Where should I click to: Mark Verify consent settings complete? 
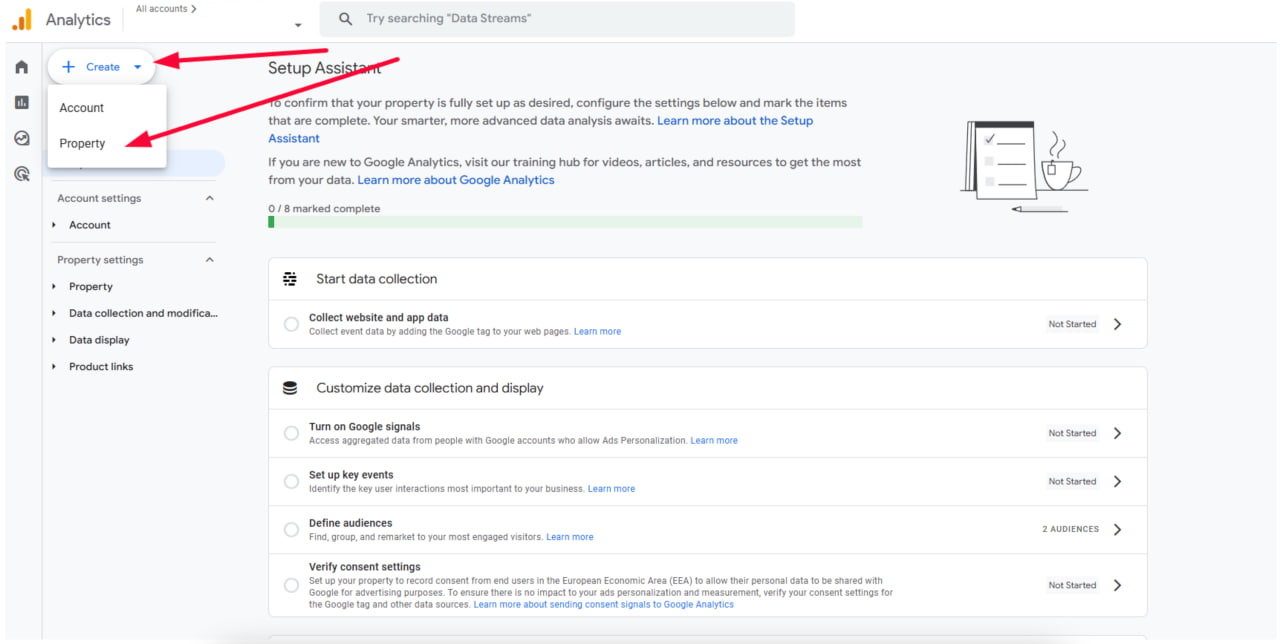click(291, 585)
